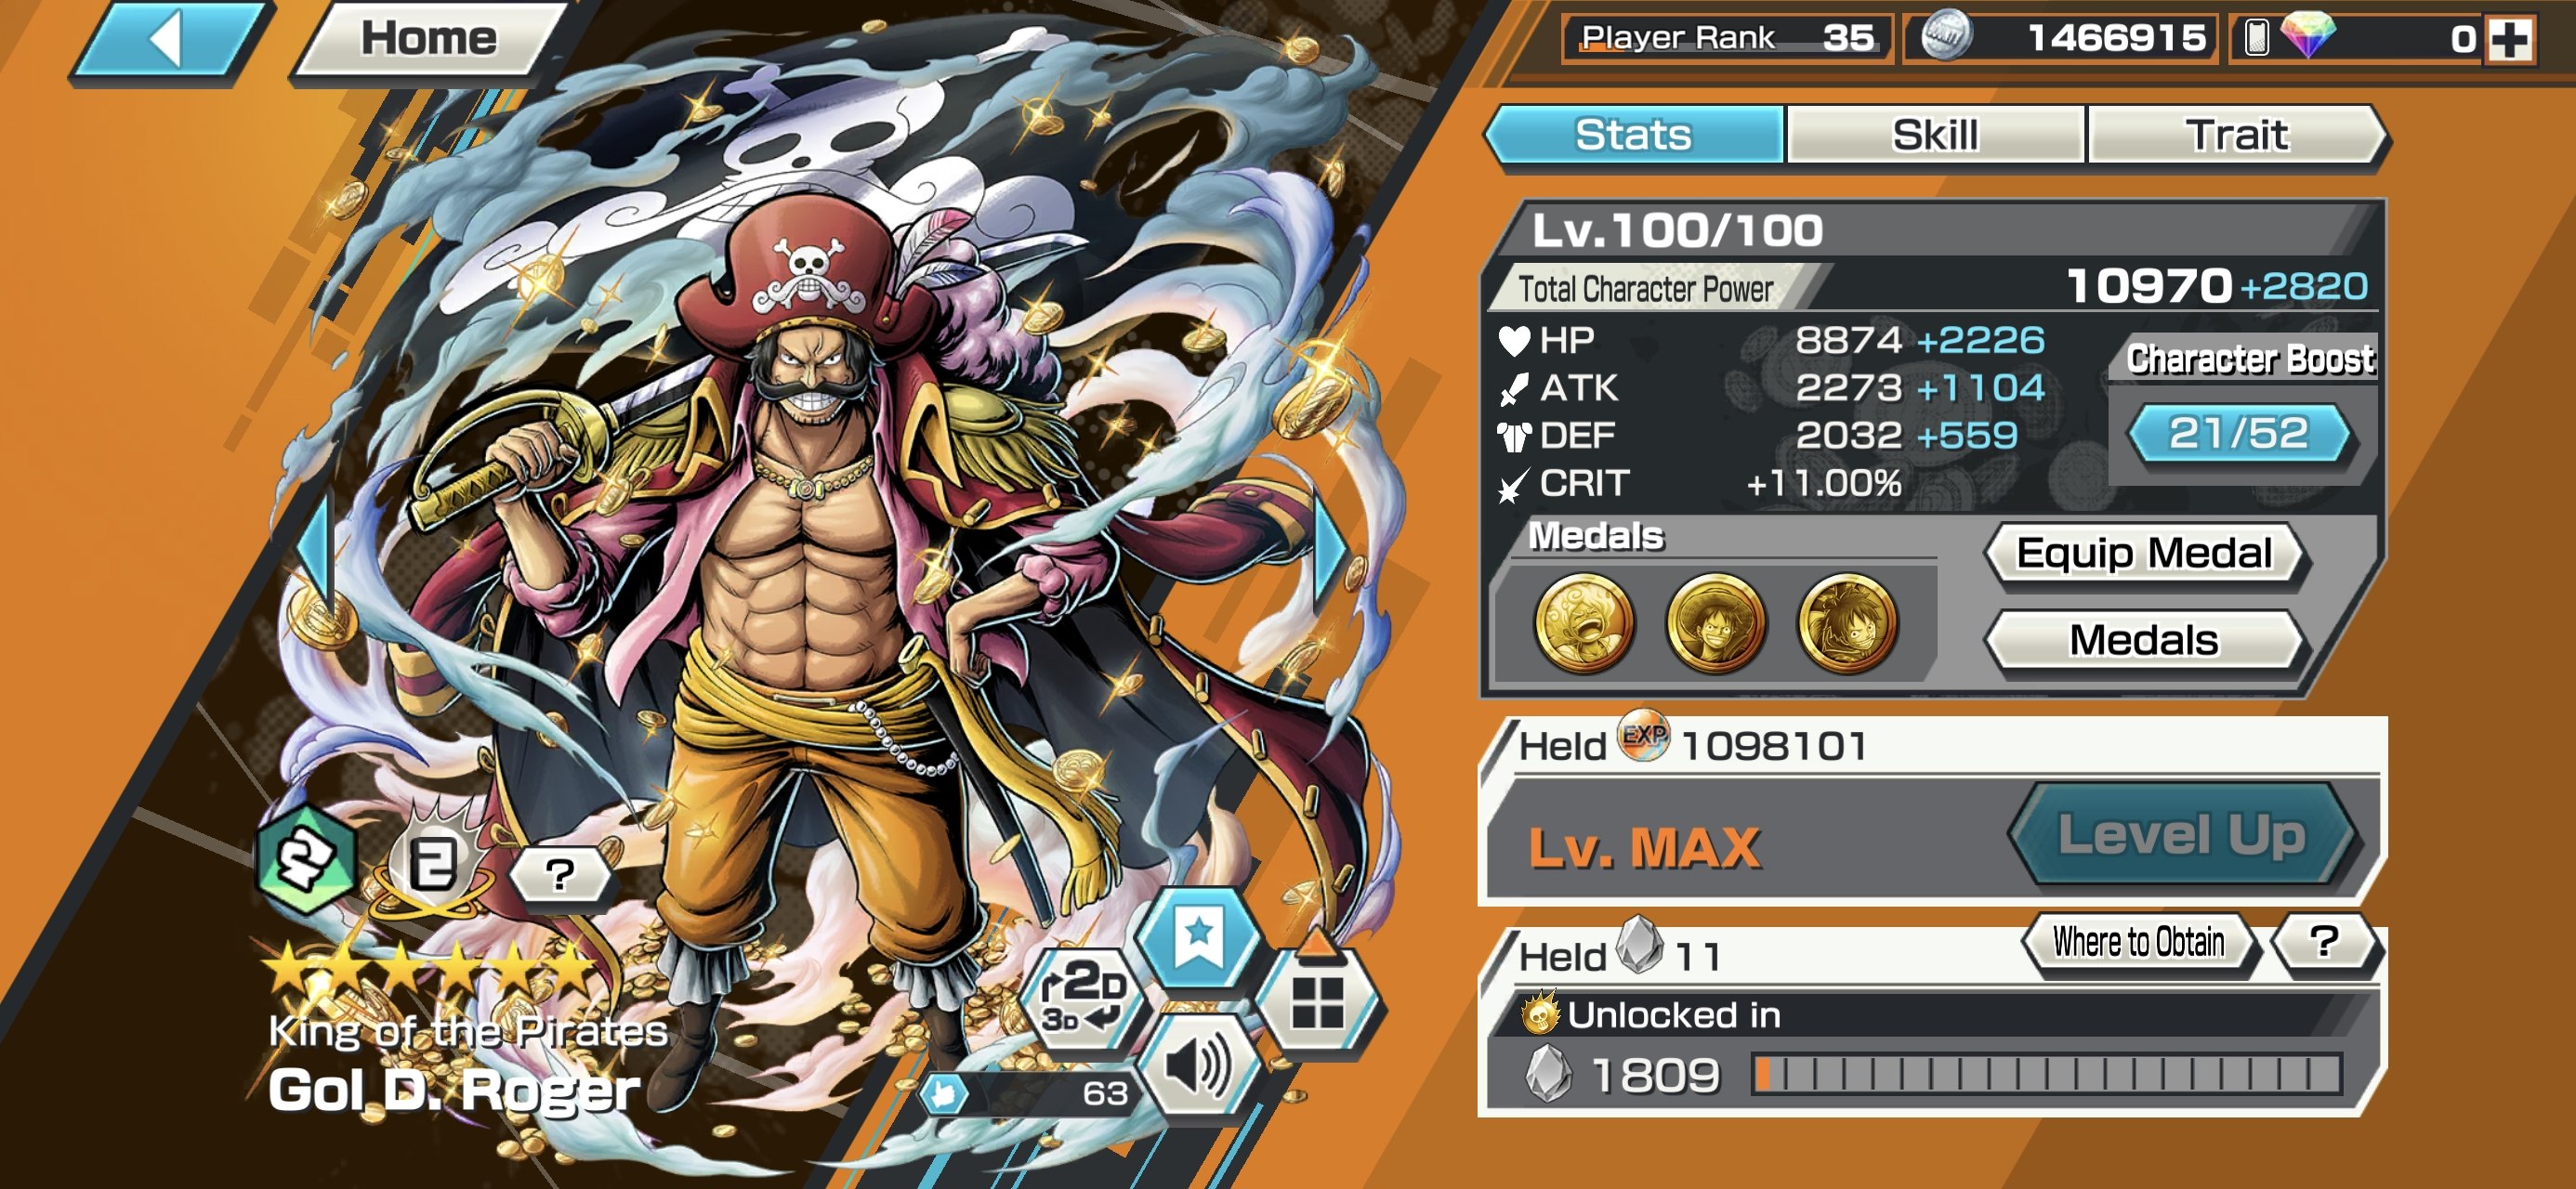Open Character Boost 21/52
This screenshot has width=2576, height=1189.
coord(2238,433)
